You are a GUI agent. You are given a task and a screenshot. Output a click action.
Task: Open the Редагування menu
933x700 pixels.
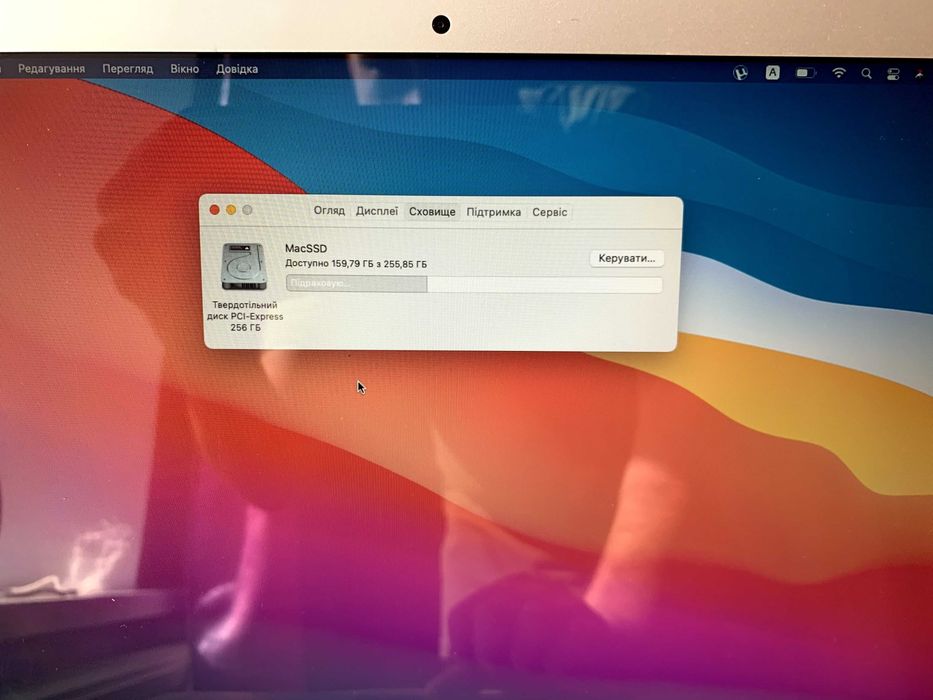click(51, 69)
